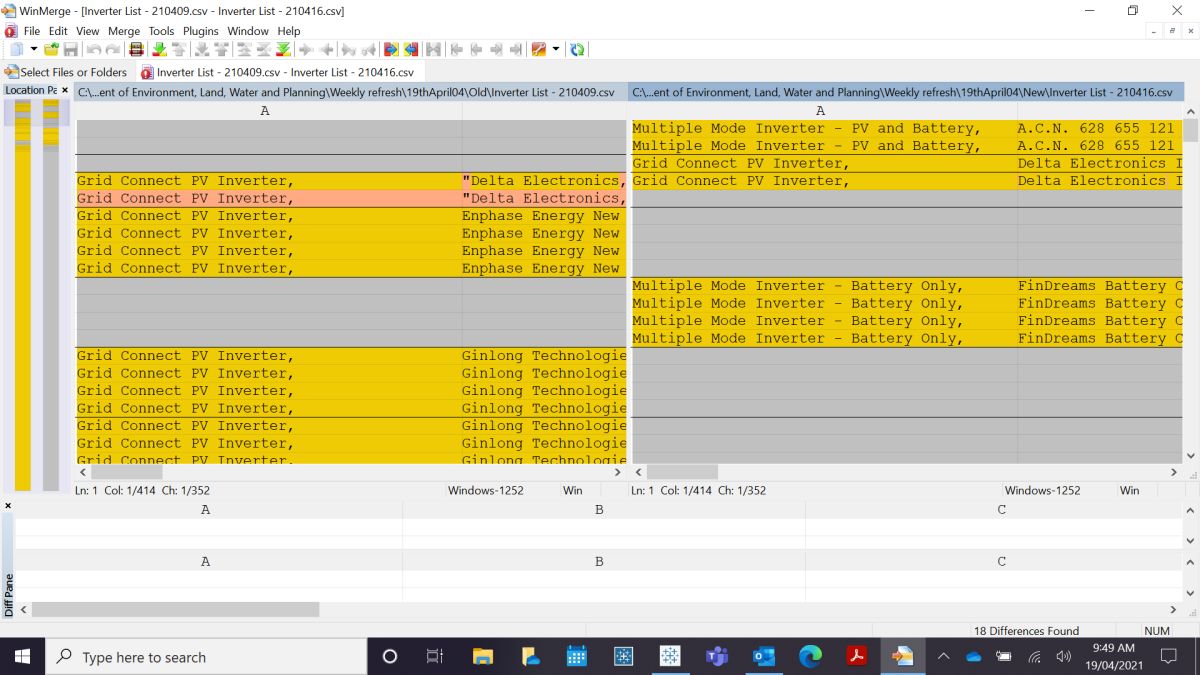Open the New document dropdown arrow
1200x675 pixels.
[x=33, y=49]
